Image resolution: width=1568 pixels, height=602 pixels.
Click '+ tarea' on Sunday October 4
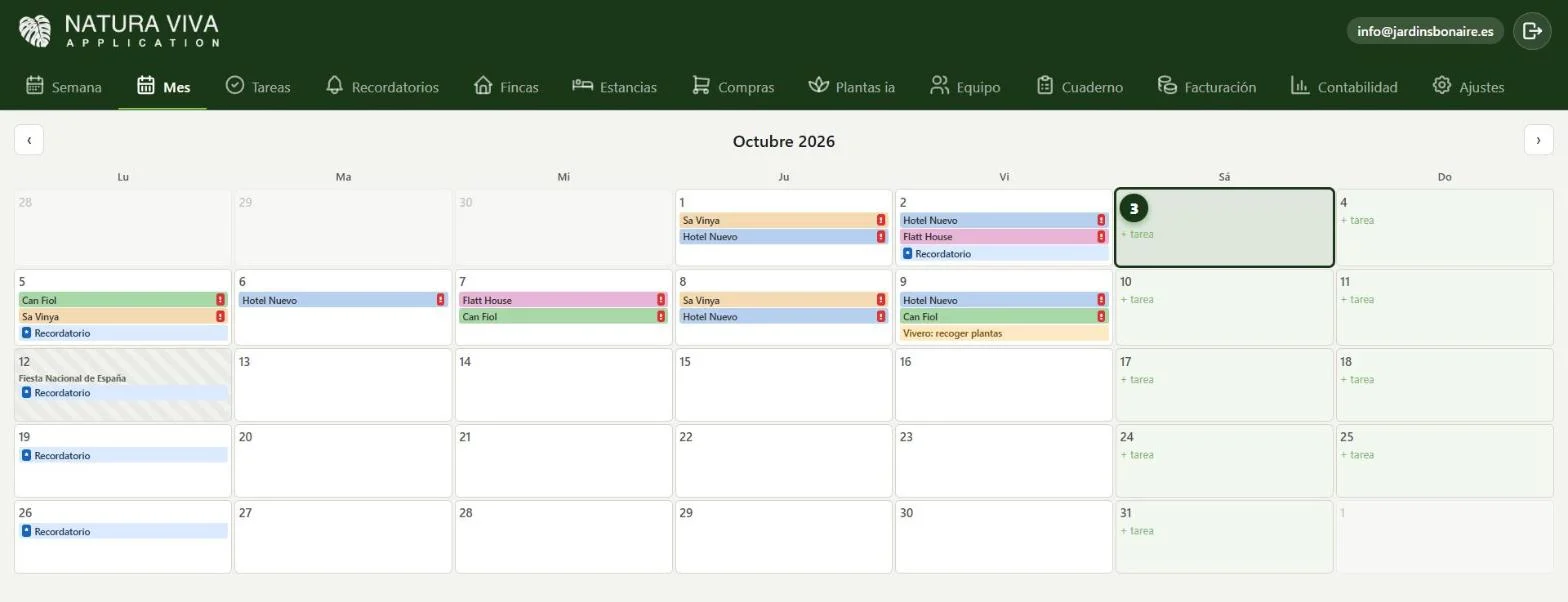pyautogui.click(x=1357, y=220)
